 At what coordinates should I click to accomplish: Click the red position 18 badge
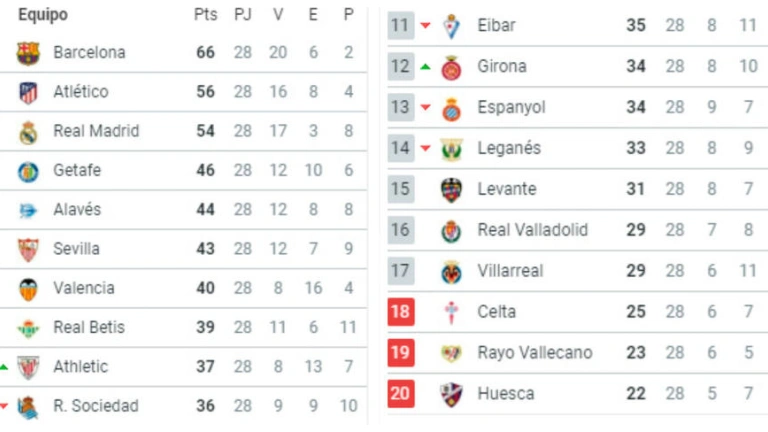(x=401, y=312)
